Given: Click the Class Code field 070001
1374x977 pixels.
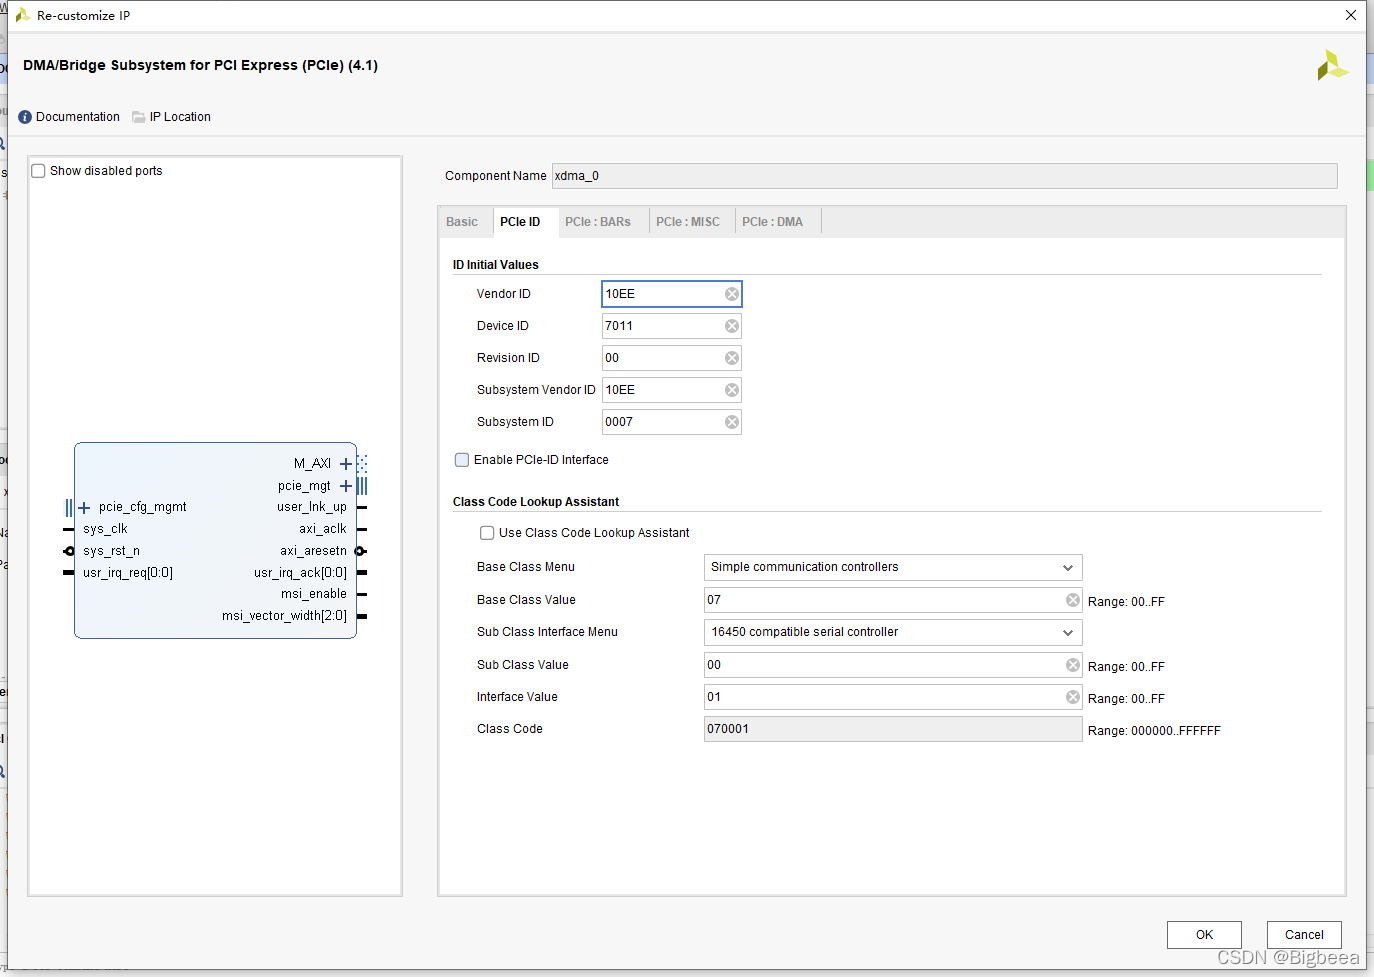Looking at the screenshot, I should pyautogui.click(x=893, y=729).
